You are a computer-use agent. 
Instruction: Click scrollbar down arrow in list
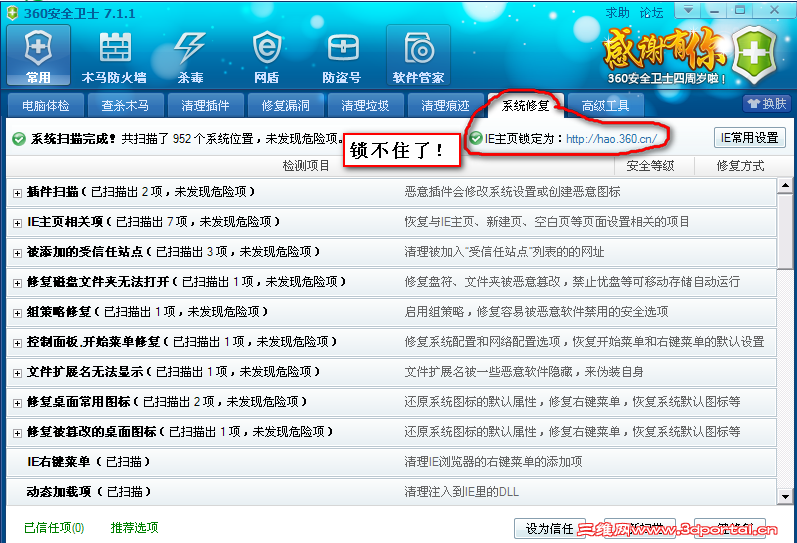[x=785, y=497]
